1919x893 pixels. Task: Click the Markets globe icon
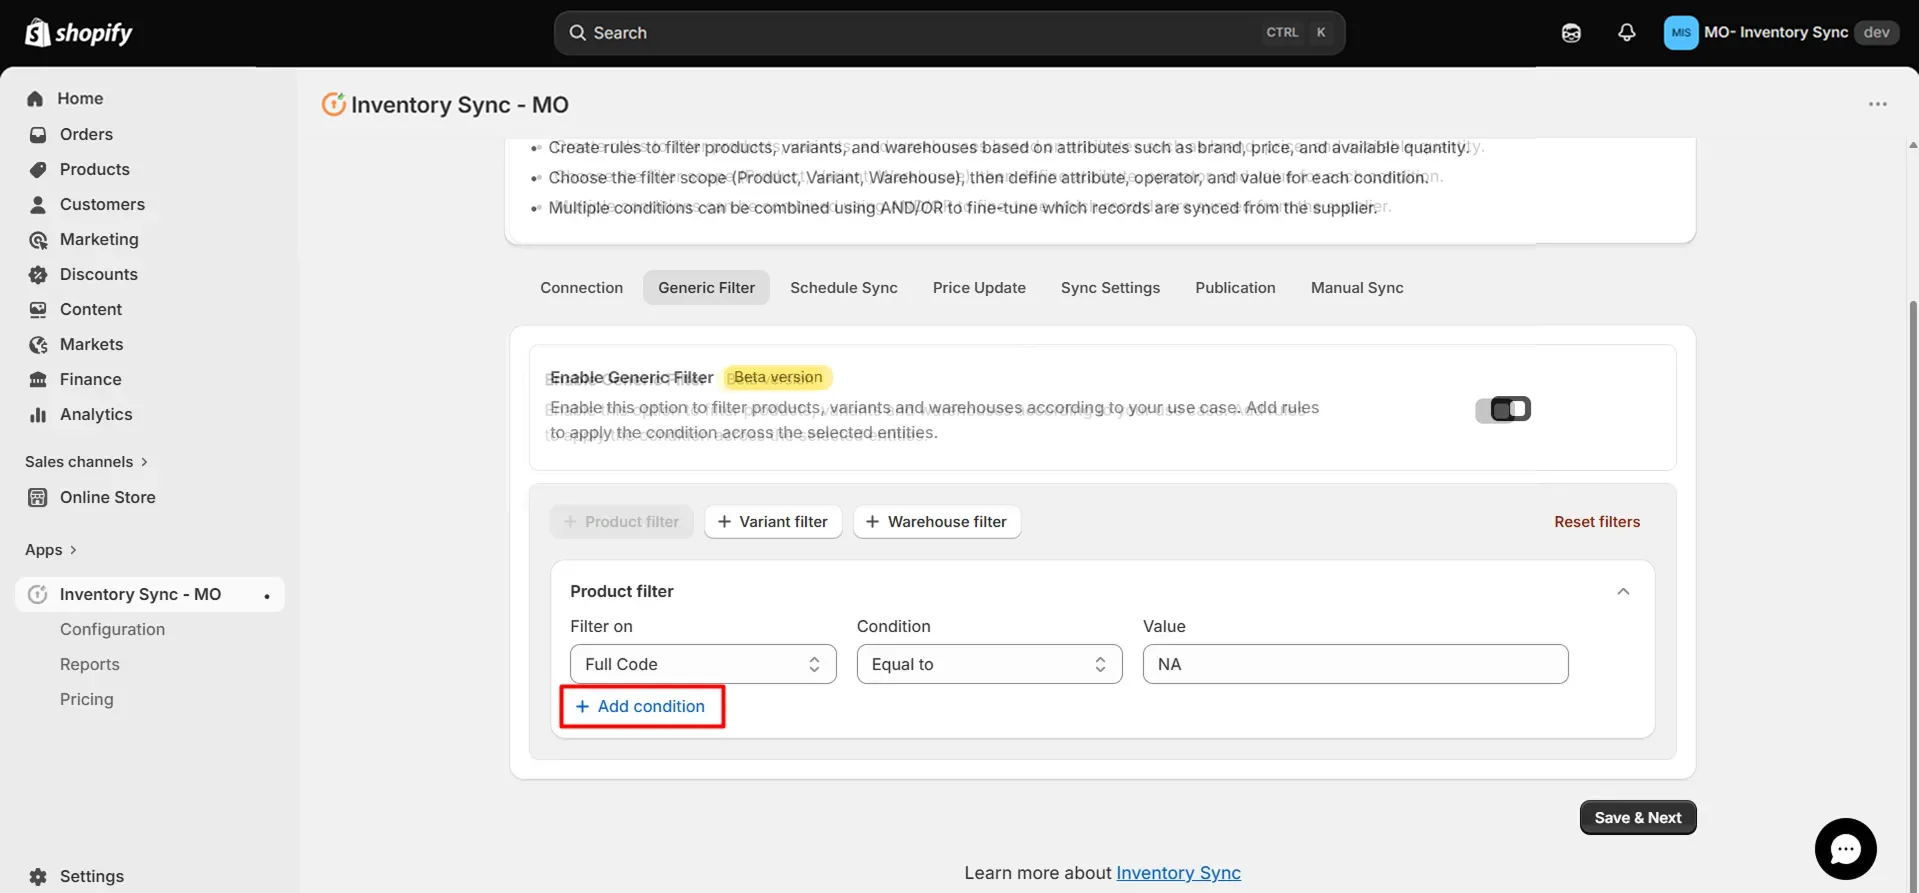38,344
